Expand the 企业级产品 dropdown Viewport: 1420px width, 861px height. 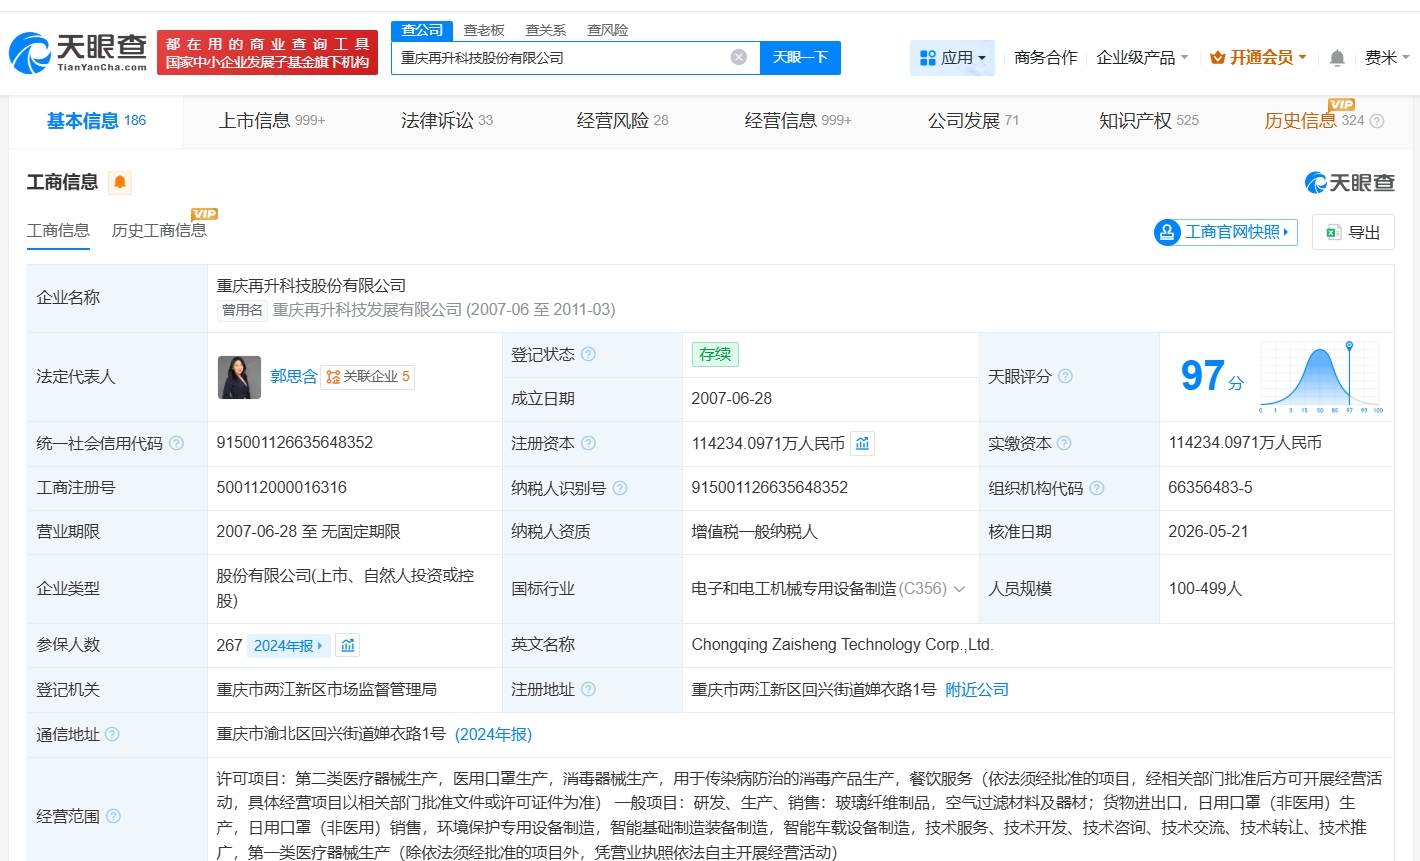point(1142,58)
